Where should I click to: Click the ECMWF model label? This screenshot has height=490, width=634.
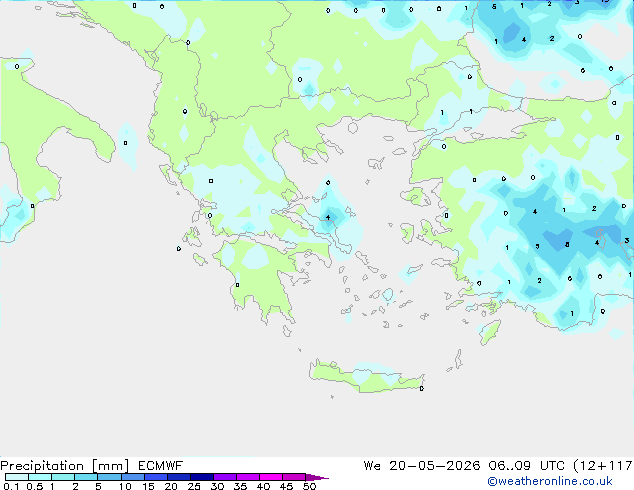pos(161,466)
